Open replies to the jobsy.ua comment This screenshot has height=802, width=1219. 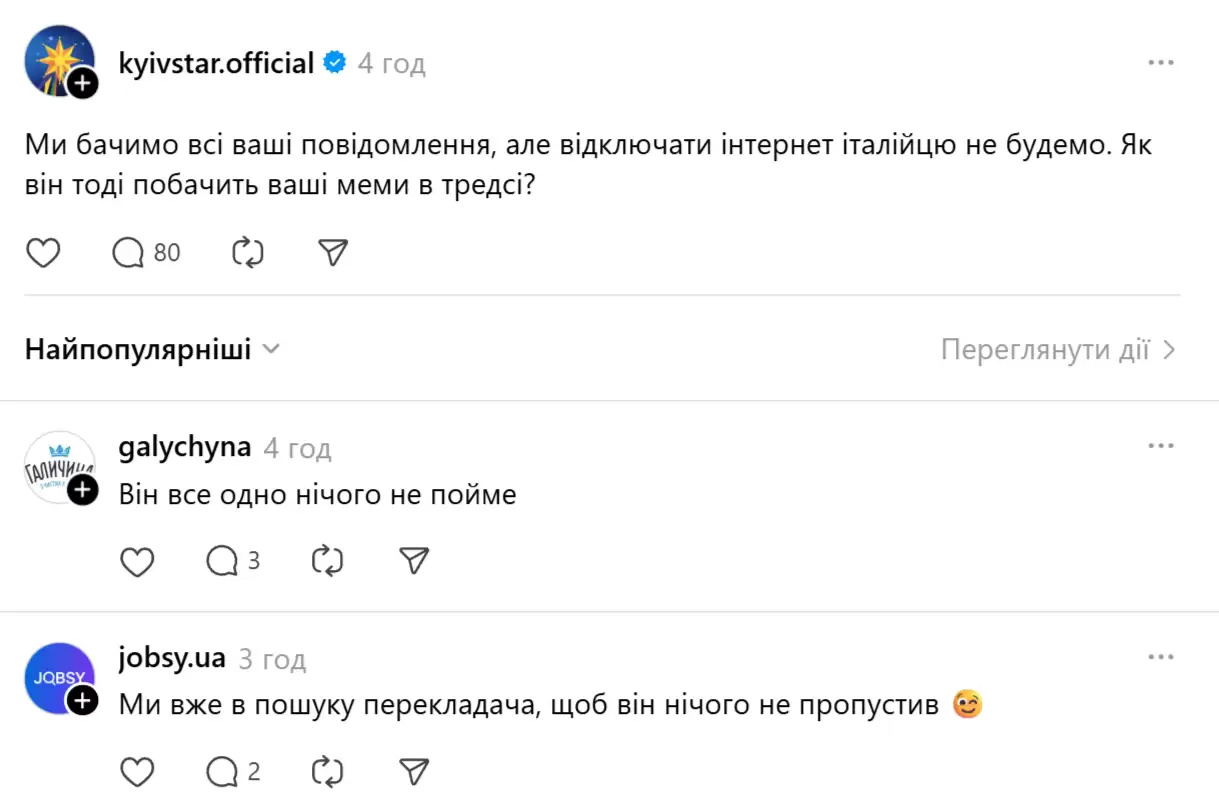click(x=224, y=771)
